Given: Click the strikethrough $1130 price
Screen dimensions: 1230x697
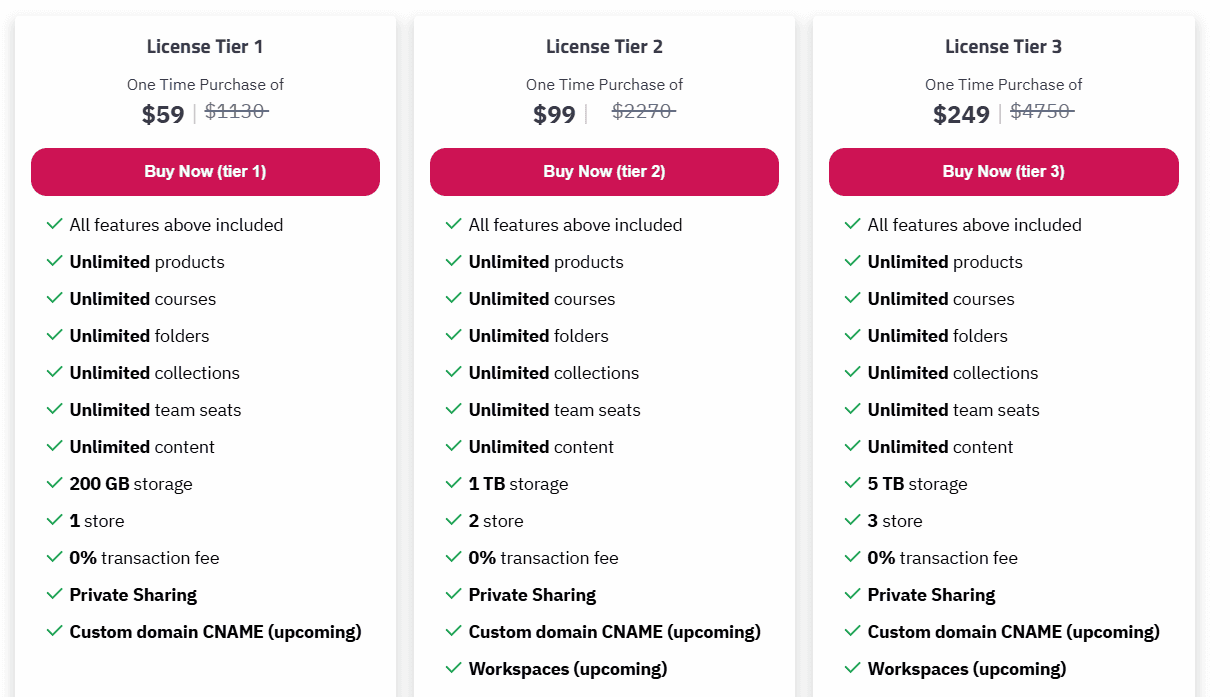Looking at the screenshot, I should pyautogui.click(x=236, y=111).
